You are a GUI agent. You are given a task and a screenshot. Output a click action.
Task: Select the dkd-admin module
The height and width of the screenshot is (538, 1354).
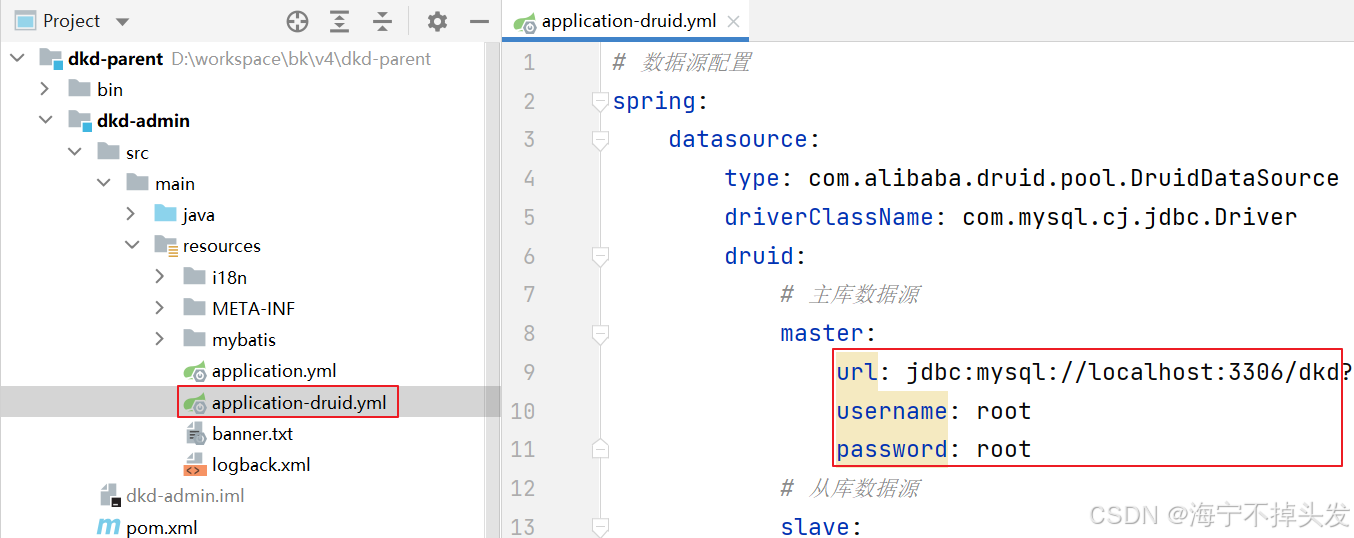click(x=143, y=120)
